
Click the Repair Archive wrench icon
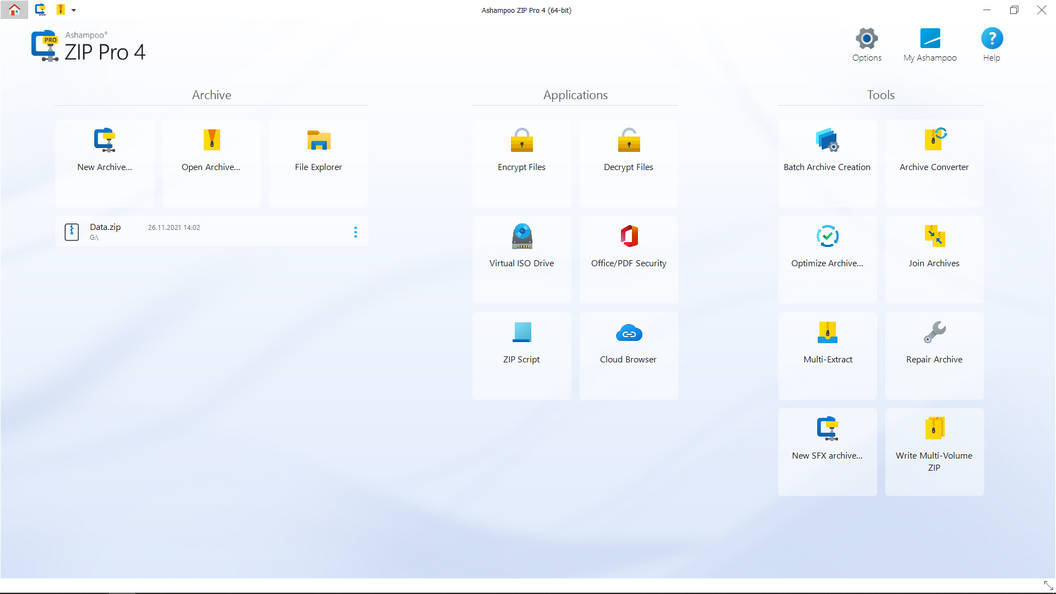[x=934, y=332]
